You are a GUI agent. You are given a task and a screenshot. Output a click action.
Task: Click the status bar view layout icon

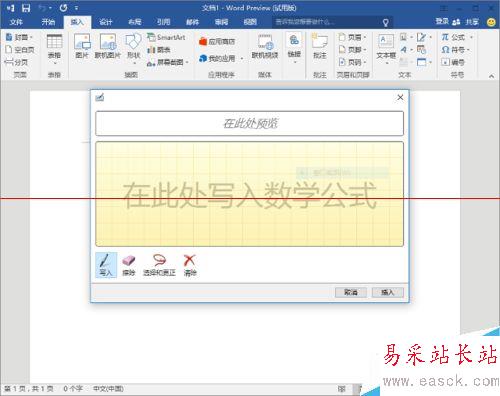[x=342, y=389]
